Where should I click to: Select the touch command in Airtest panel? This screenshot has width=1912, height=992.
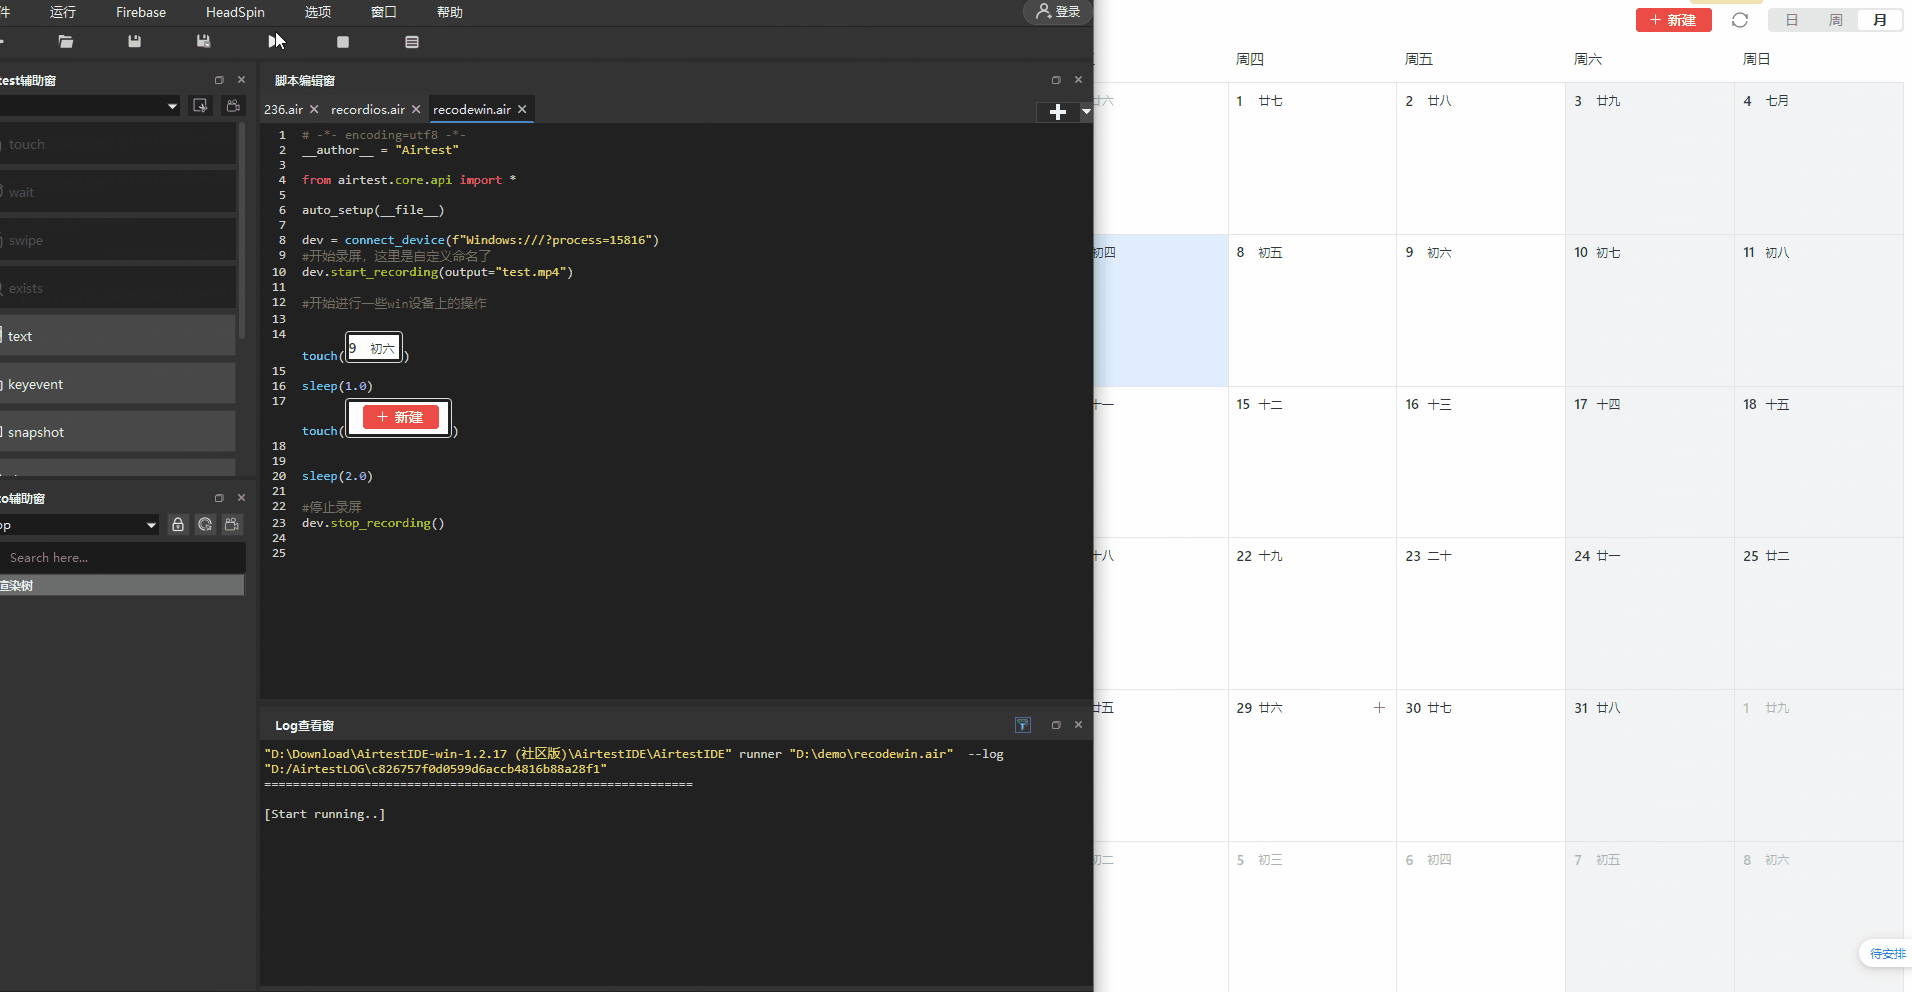(116, 144)
